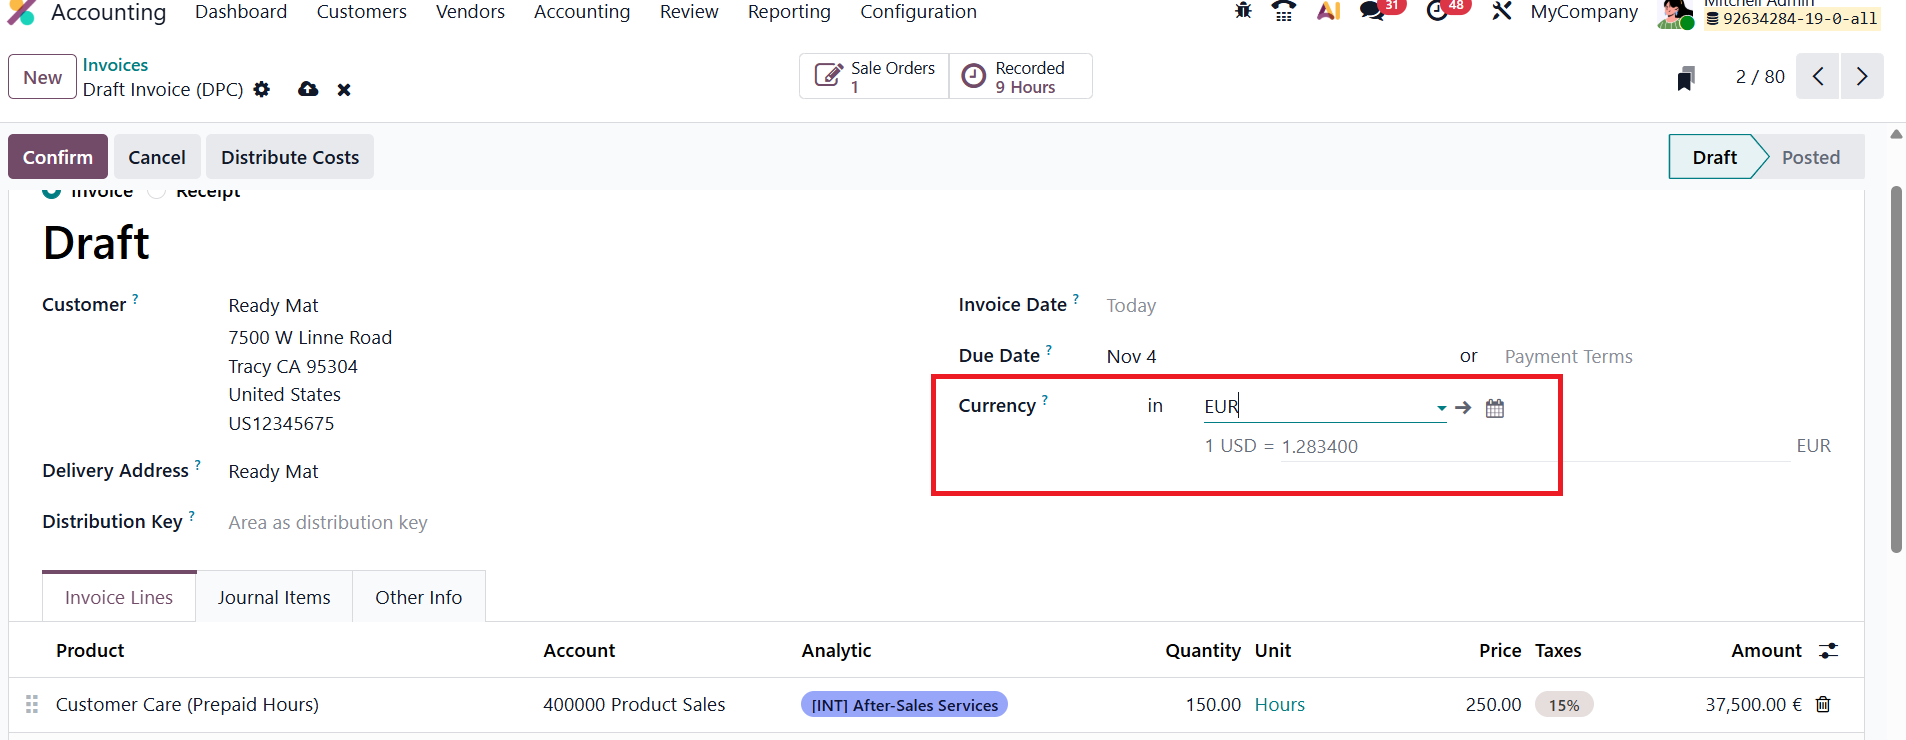Click the cloud upload save icon
1906x740 pixels.
pyautogui.click(x=308, y=89)
